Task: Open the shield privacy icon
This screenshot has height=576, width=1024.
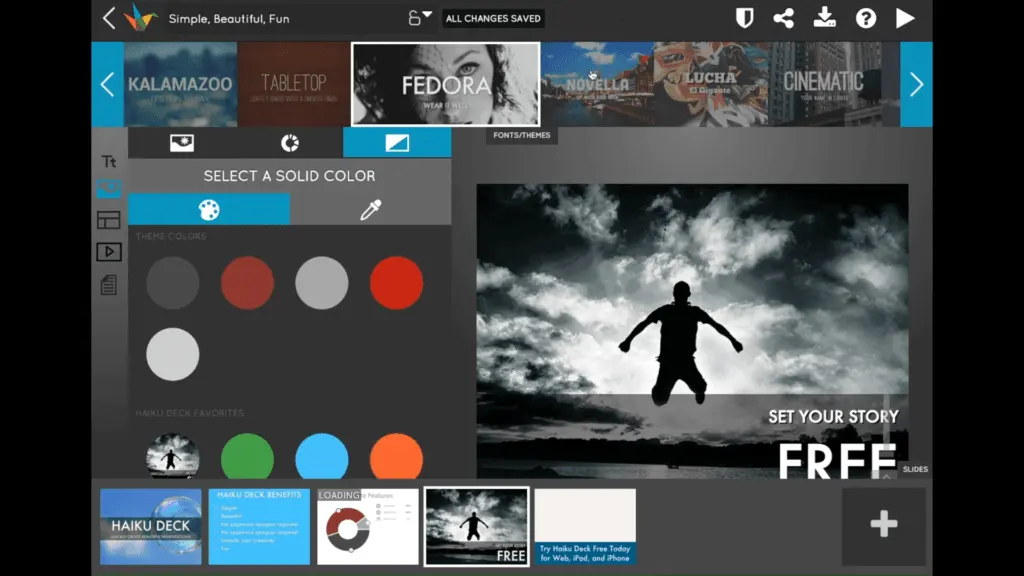Action: (744, 18)
